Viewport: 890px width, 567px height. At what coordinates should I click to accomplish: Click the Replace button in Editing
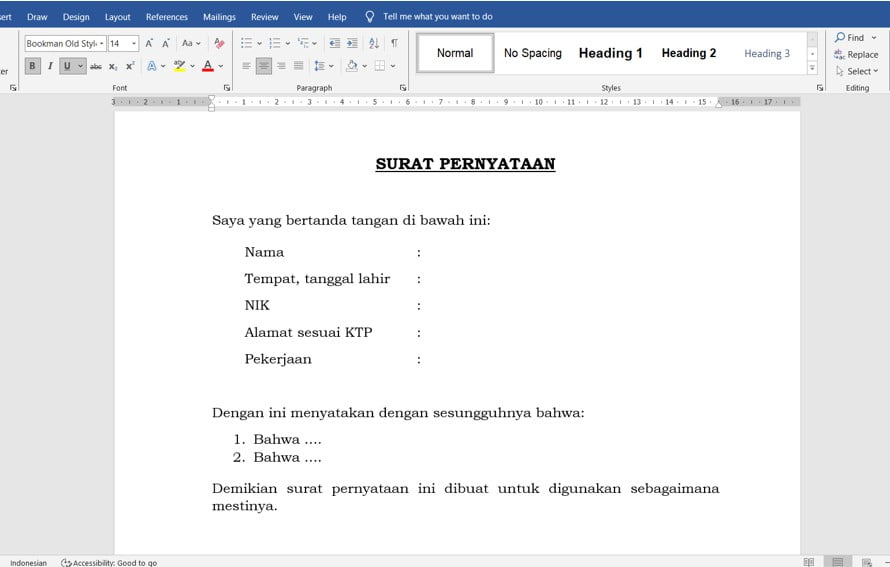click(857, 54)
